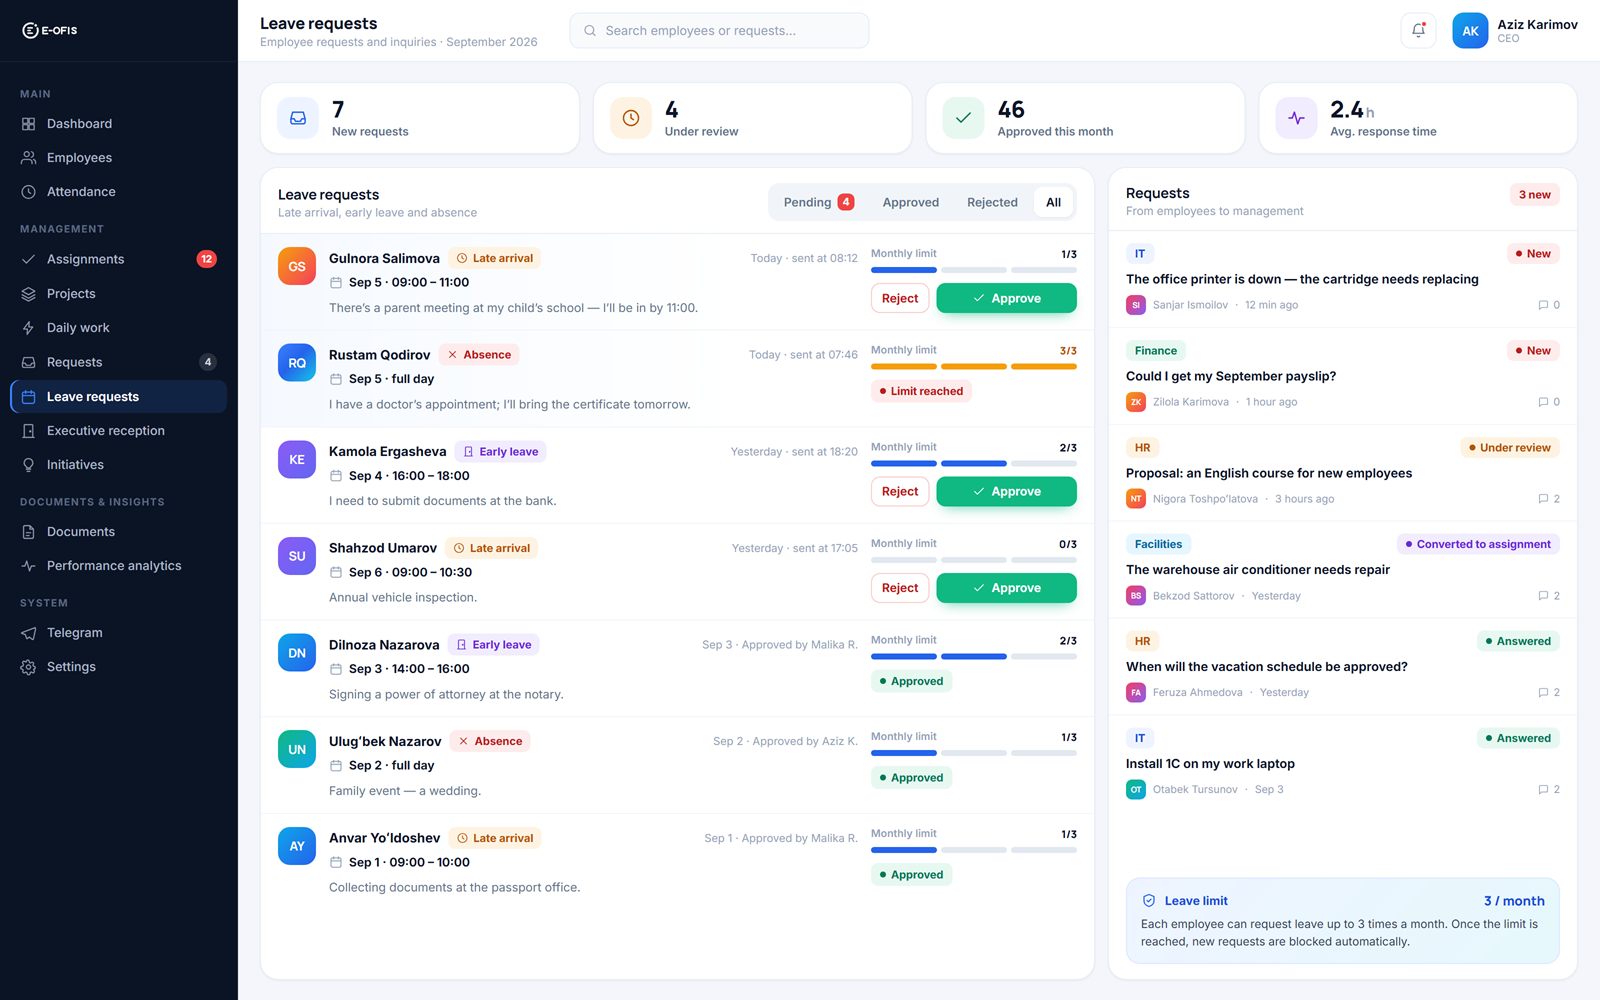Viewport: 1600px width, 1000px height.
Task: Switch to the Rejected tab
Action: click(992, 202)
